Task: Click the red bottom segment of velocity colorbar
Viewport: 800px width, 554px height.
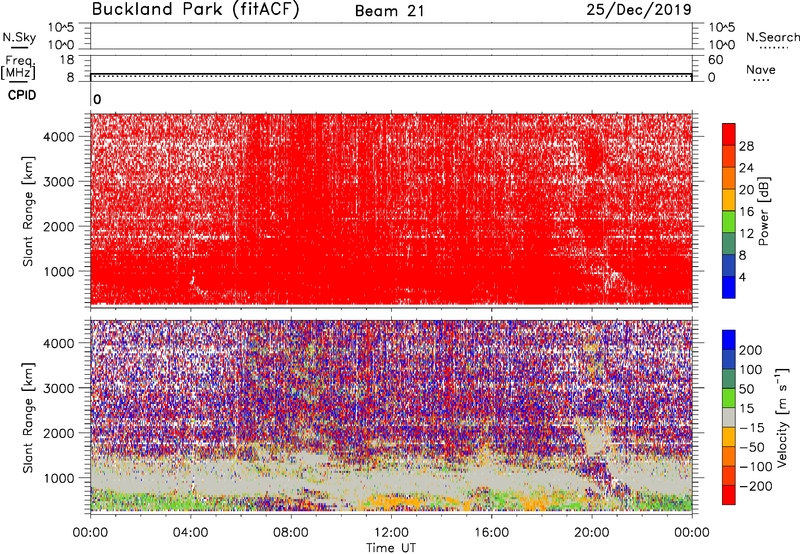Action: point(729,495)
